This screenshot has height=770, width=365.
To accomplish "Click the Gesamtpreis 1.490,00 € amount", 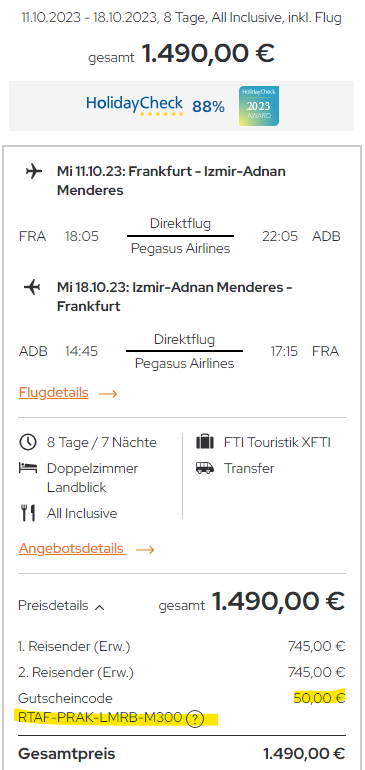I will click(304, 753).
